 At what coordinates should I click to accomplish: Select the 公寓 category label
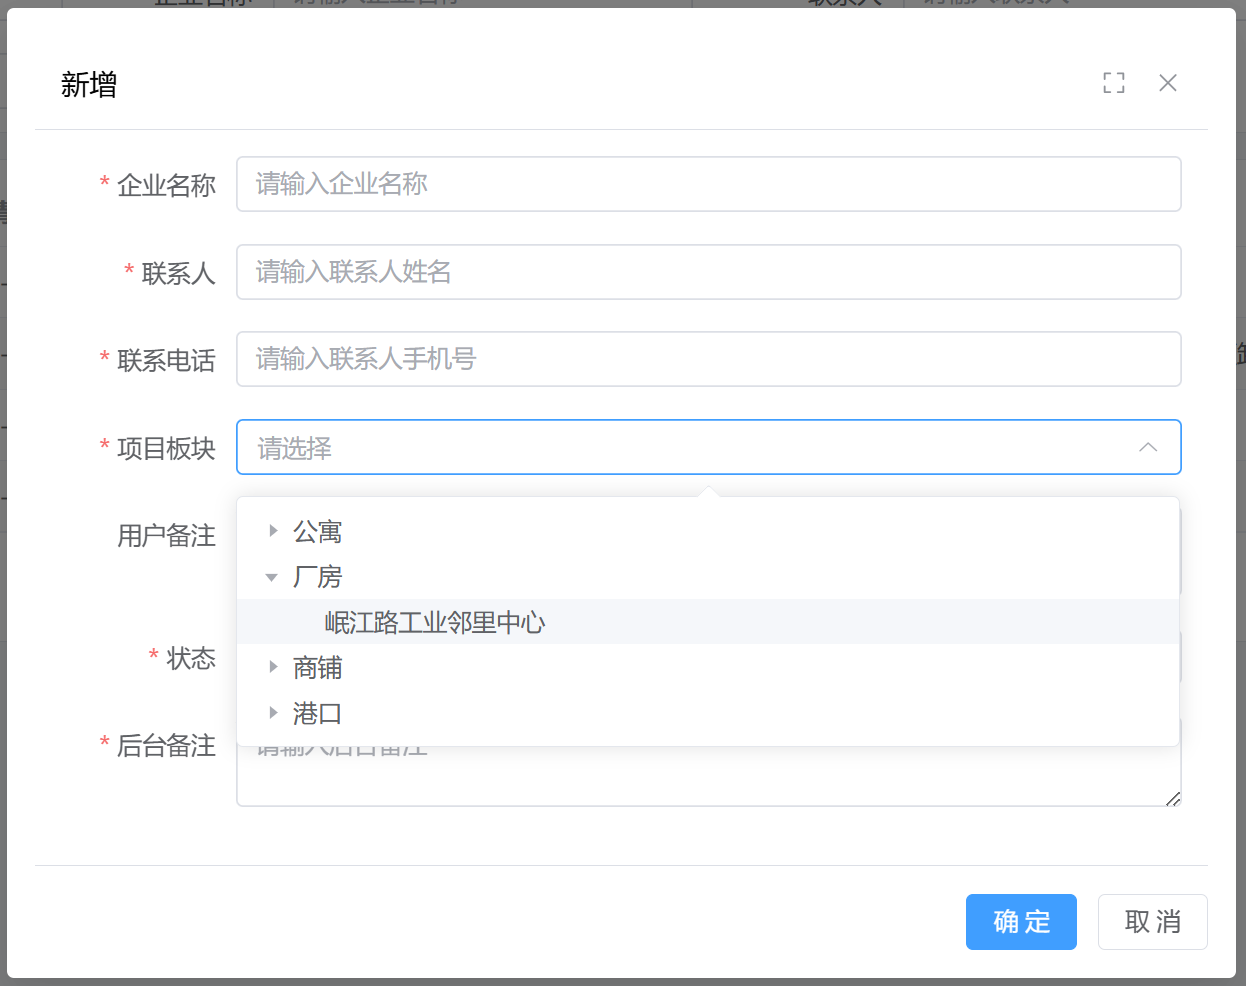click(x=318, y=532)
